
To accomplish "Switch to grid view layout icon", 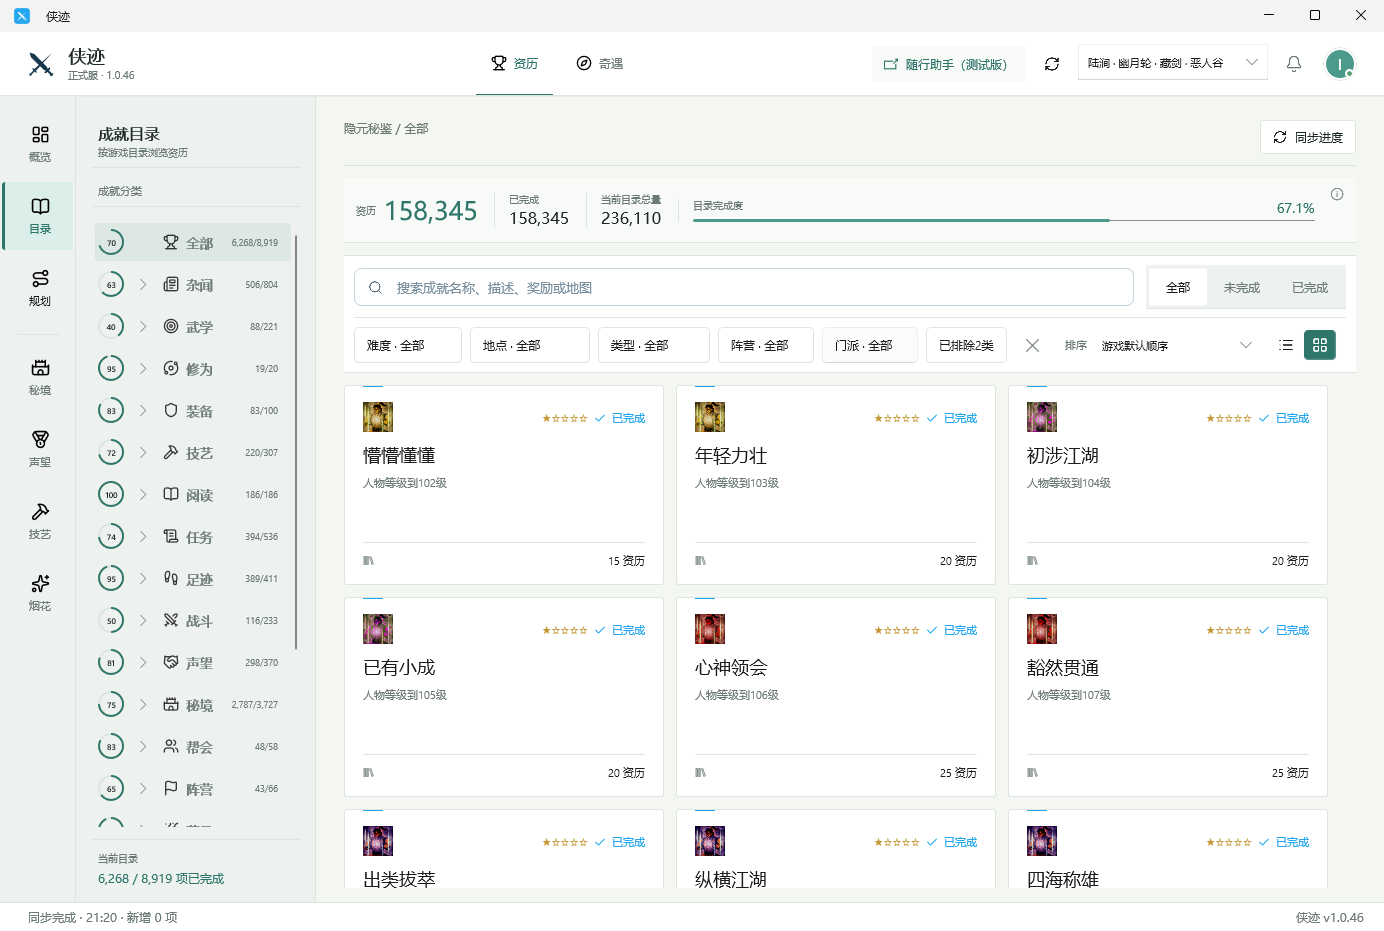I will 1320,345.
